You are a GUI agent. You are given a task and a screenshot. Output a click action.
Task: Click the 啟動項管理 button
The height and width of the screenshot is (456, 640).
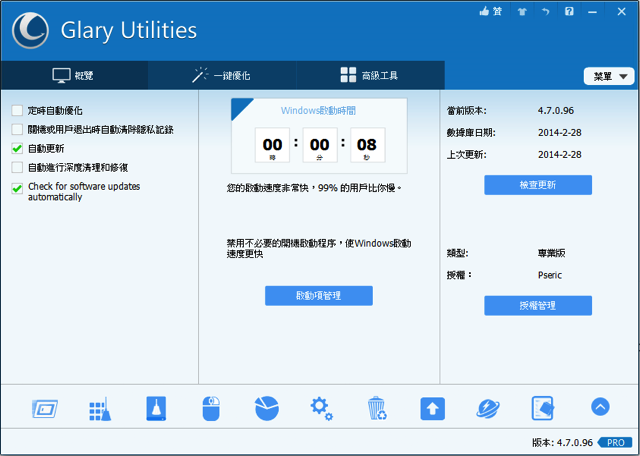coord(319,296)
